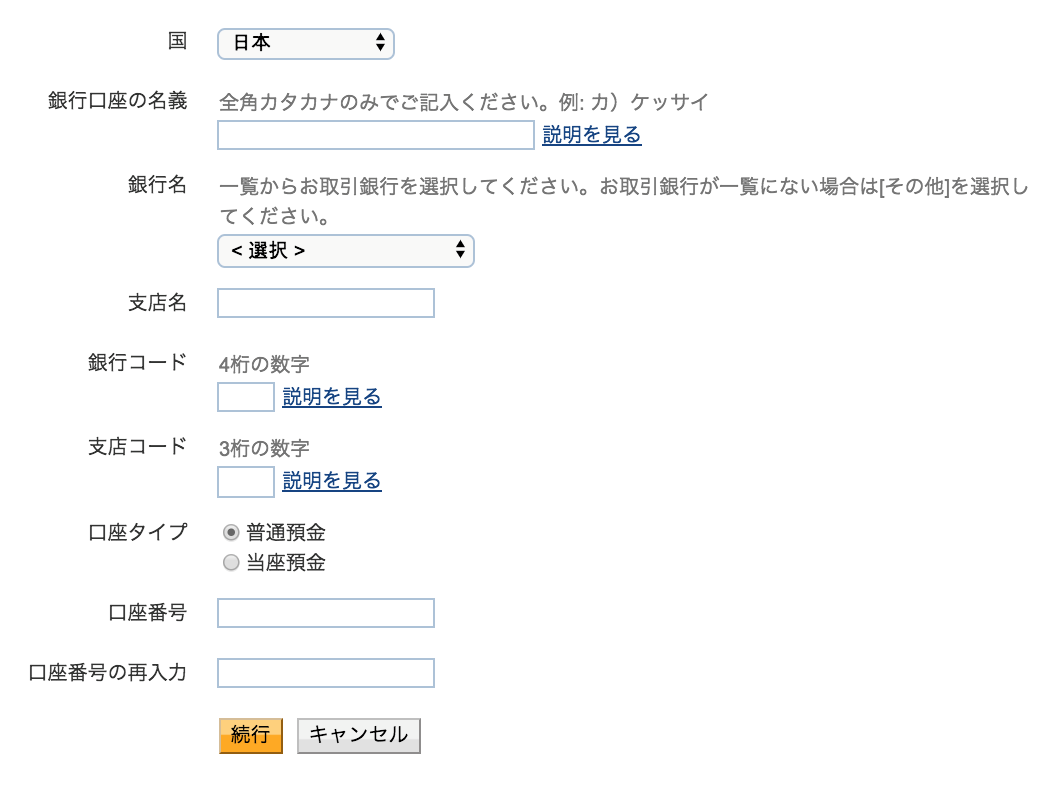
Task: Click the 支店名 field label
Action: coord(157,302)
